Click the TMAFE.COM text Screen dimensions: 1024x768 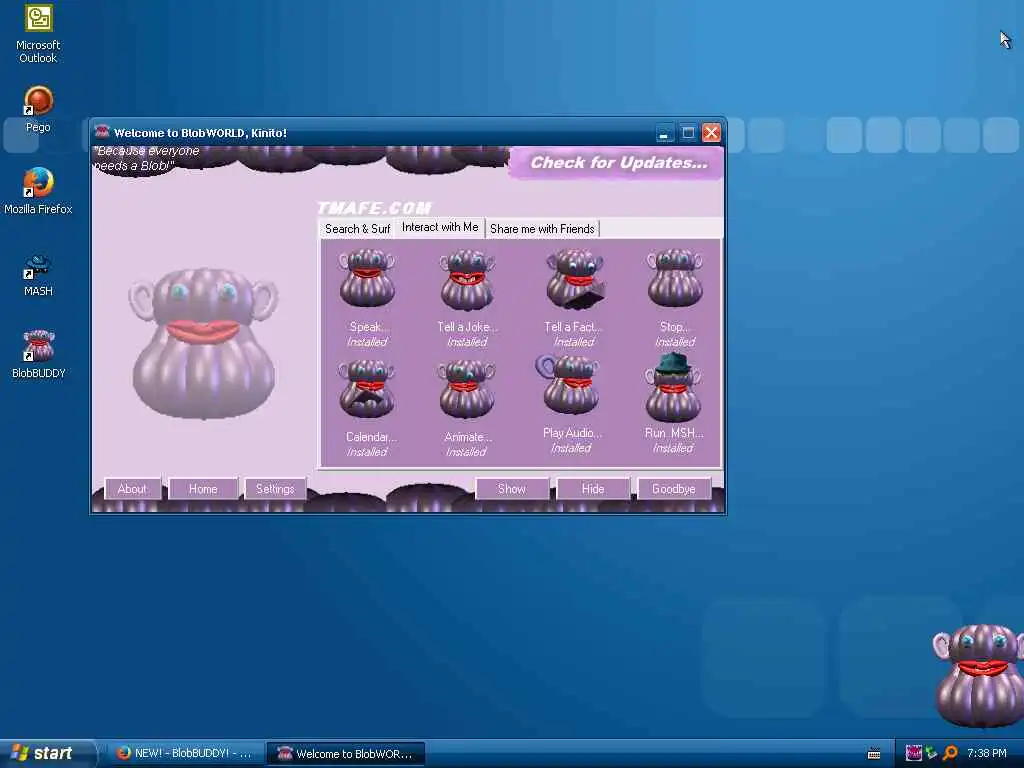374,208
